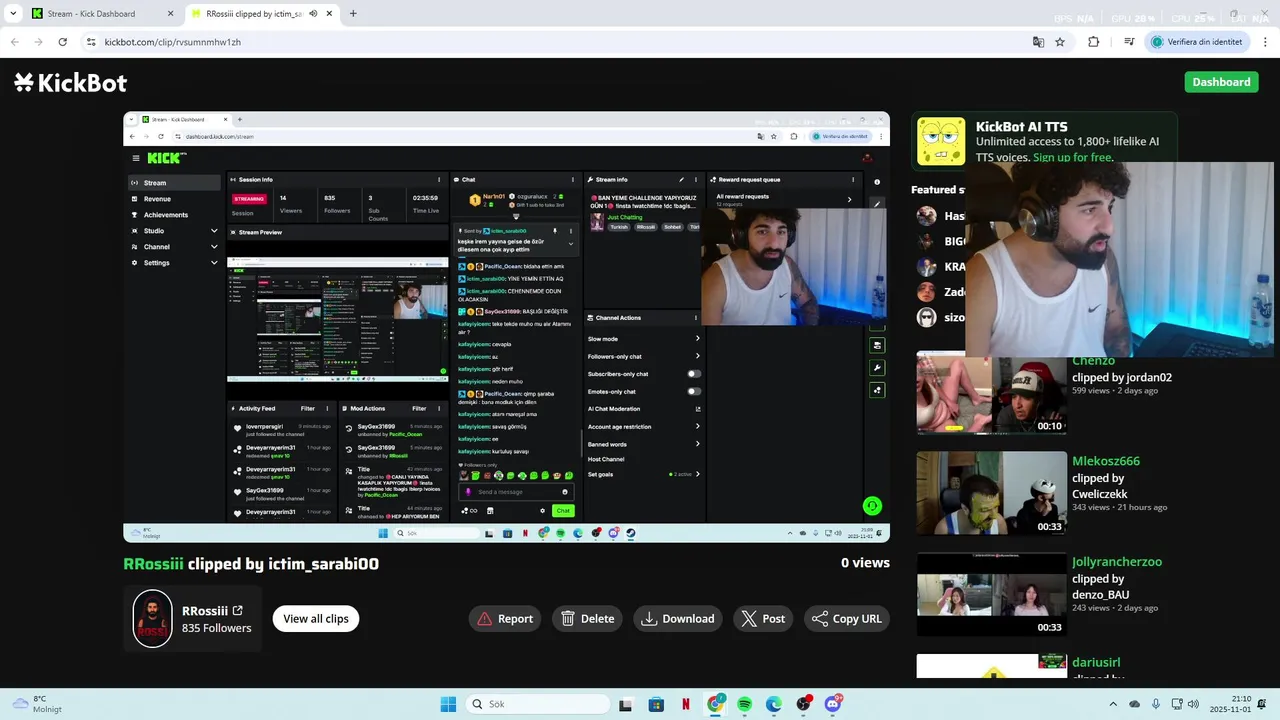Image resolution: width=1280 pixels, height=720 pixels.
Task: Open the Translate this page icon
Action: pyautogui.click(x=1038, y=42)
